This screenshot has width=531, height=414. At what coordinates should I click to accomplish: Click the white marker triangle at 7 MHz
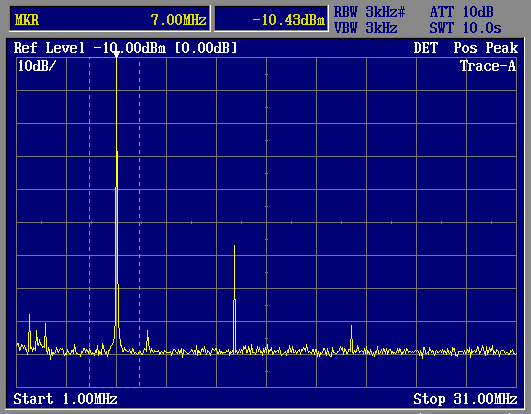pyautogui.click(x=116, y=54)
